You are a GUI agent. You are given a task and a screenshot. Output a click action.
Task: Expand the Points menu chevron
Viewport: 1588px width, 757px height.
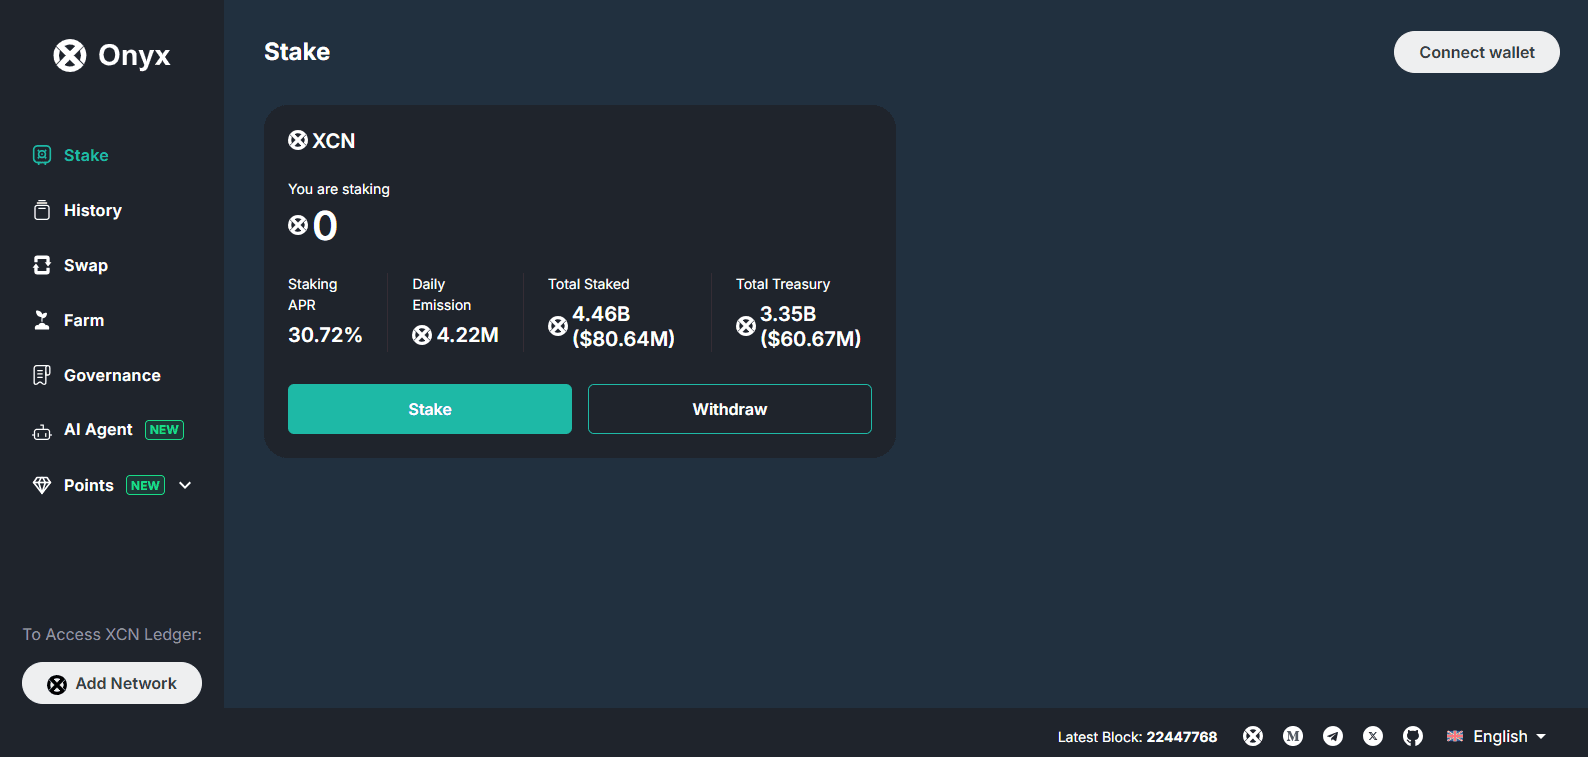coord(185,485)
